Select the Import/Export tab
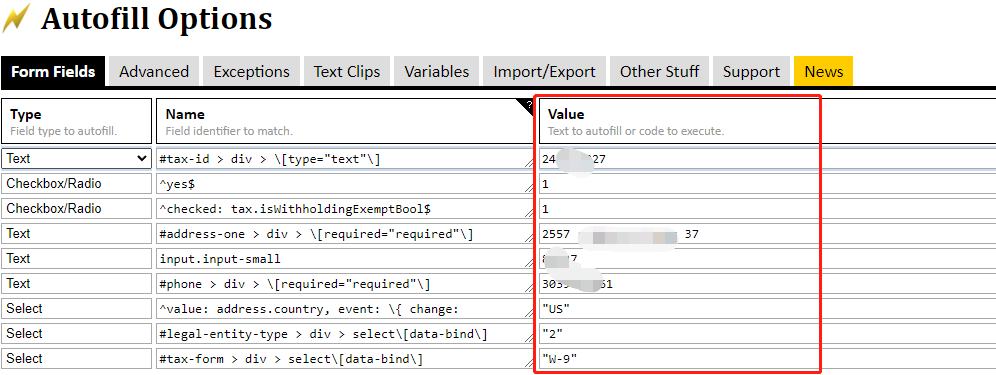This screenshot has width=996, height=375. tap(544, 71)
